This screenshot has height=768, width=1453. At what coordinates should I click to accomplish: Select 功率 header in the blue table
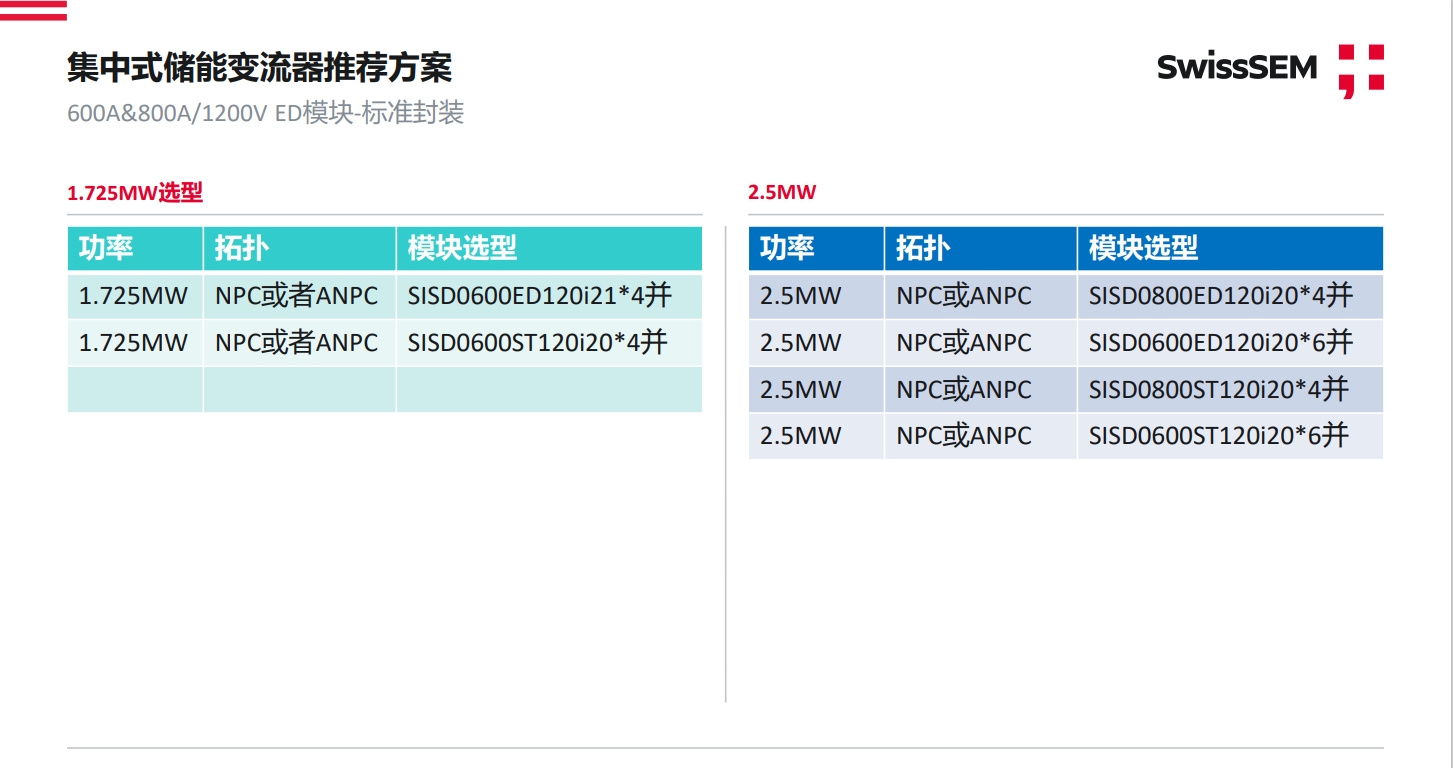[x=787, y=248]
